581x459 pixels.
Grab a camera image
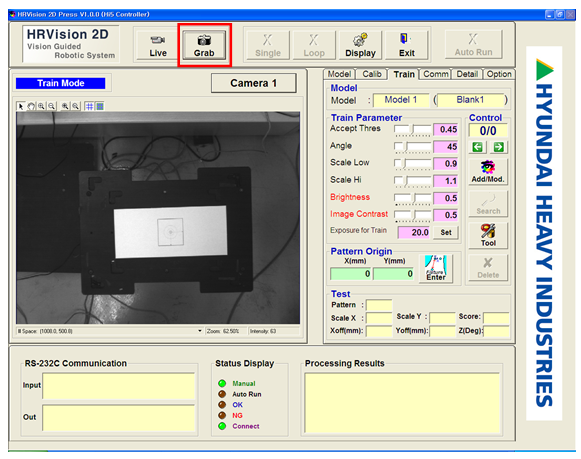(204, 45)
